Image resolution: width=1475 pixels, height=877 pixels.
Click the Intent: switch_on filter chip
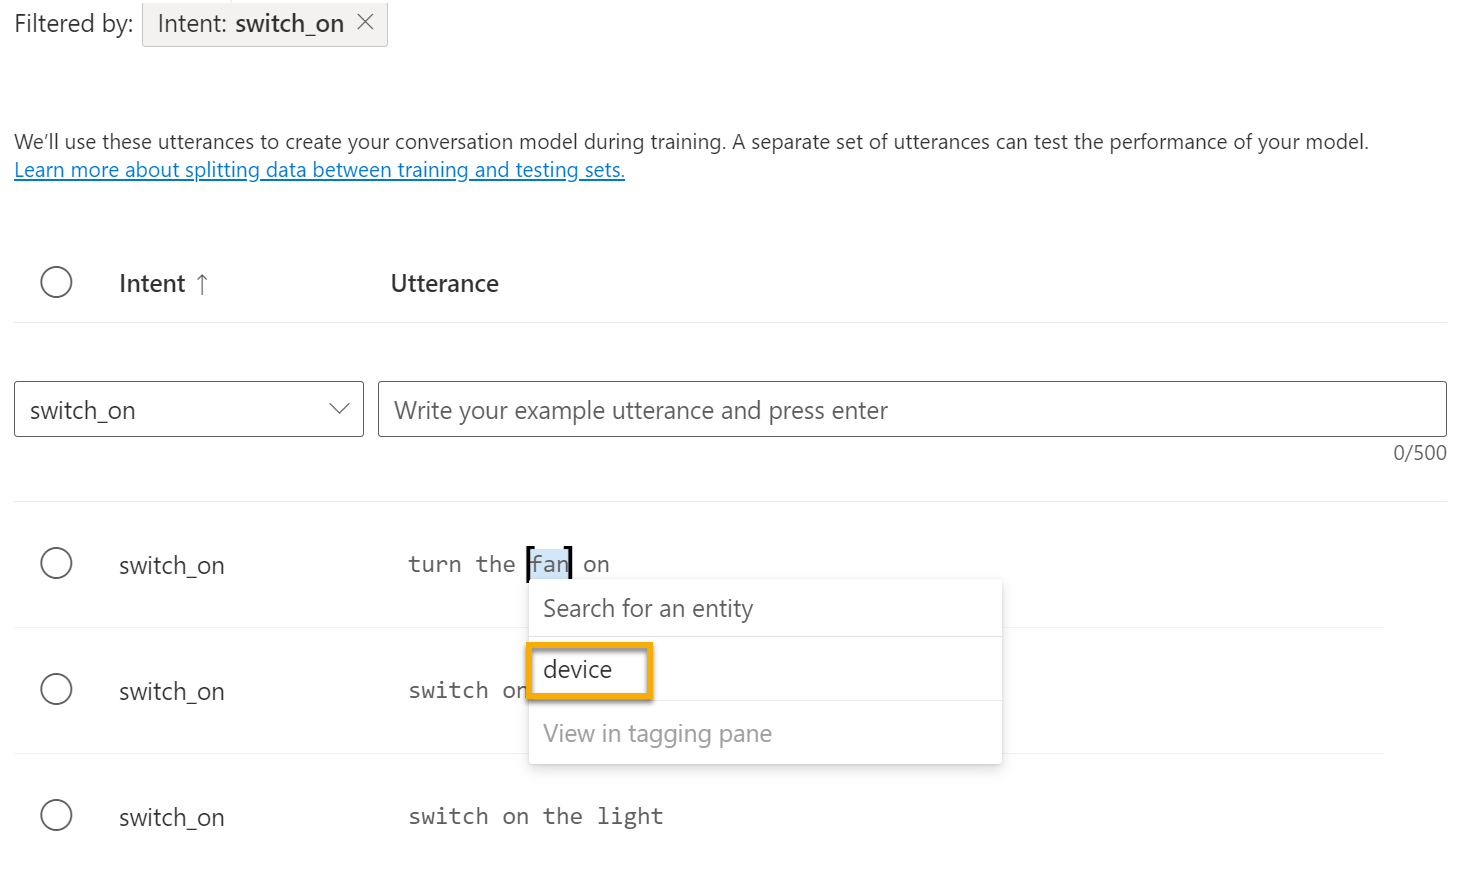(250, 24)
